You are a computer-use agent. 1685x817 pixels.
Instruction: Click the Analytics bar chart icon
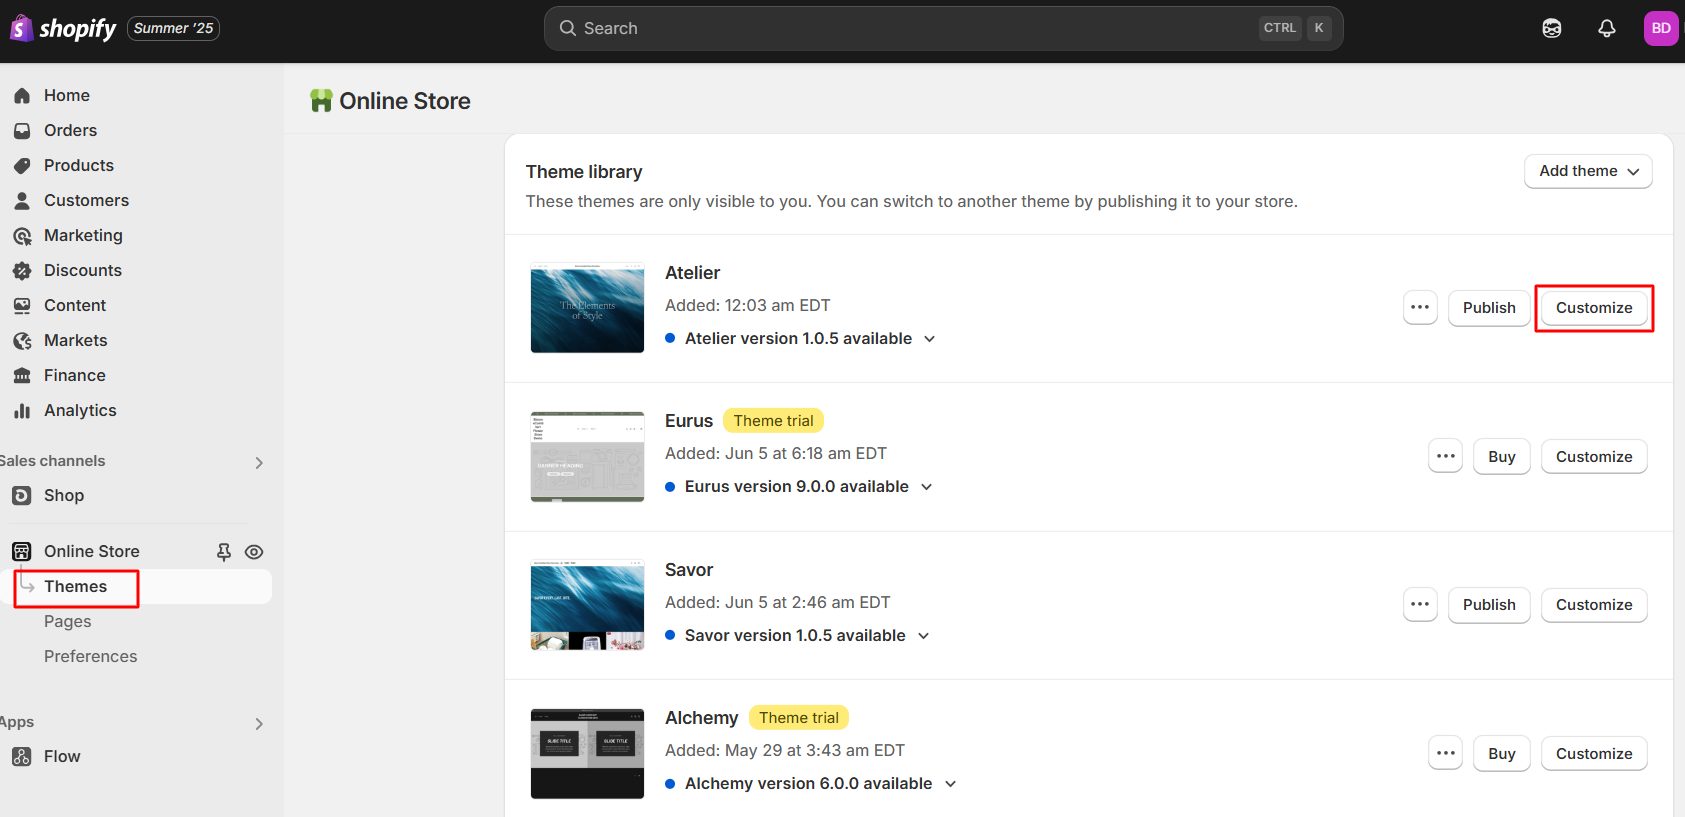(x=22, y=411)
